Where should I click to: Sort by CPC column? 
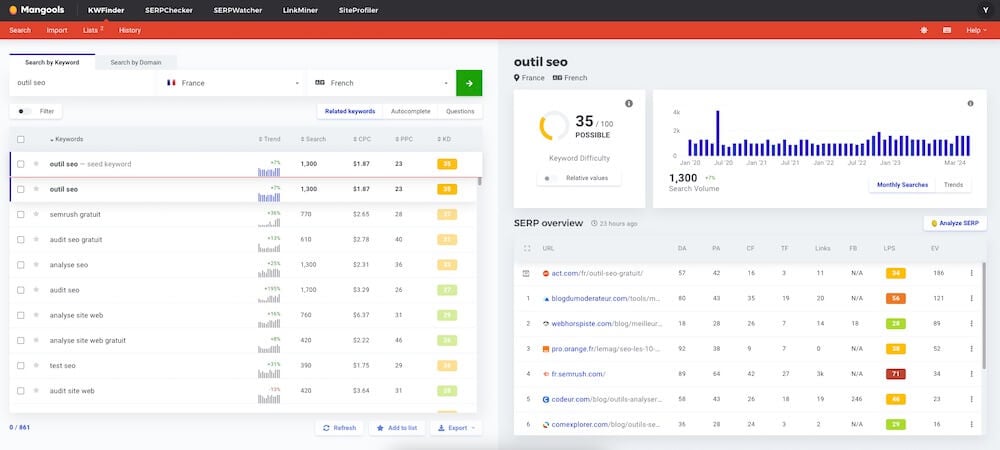tap(362, 139)
